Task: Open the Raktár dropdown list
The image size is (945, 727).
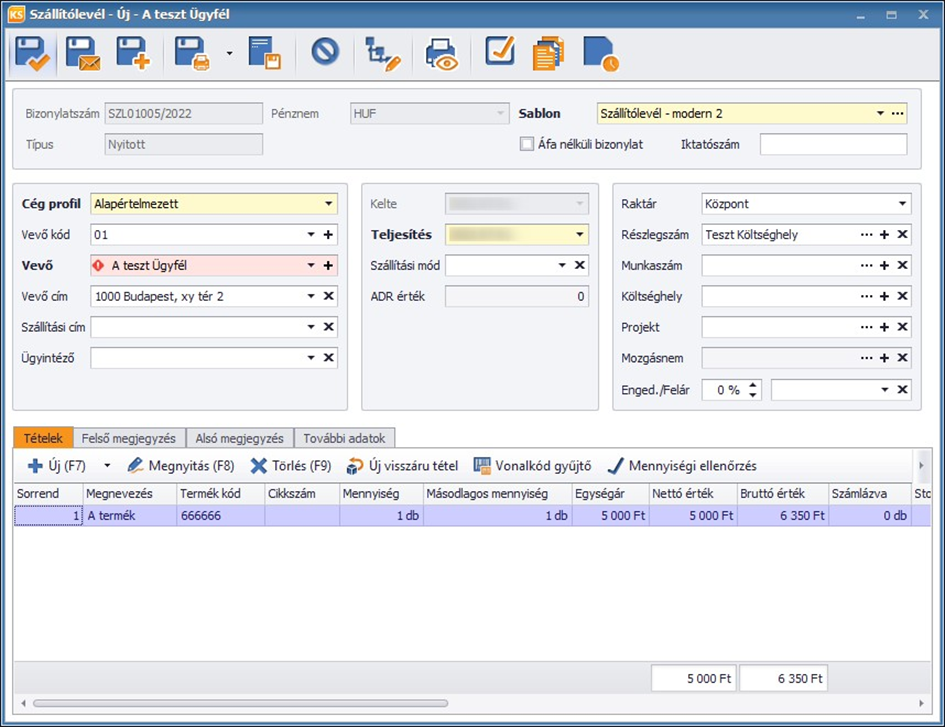Action: tap(902, 204)
